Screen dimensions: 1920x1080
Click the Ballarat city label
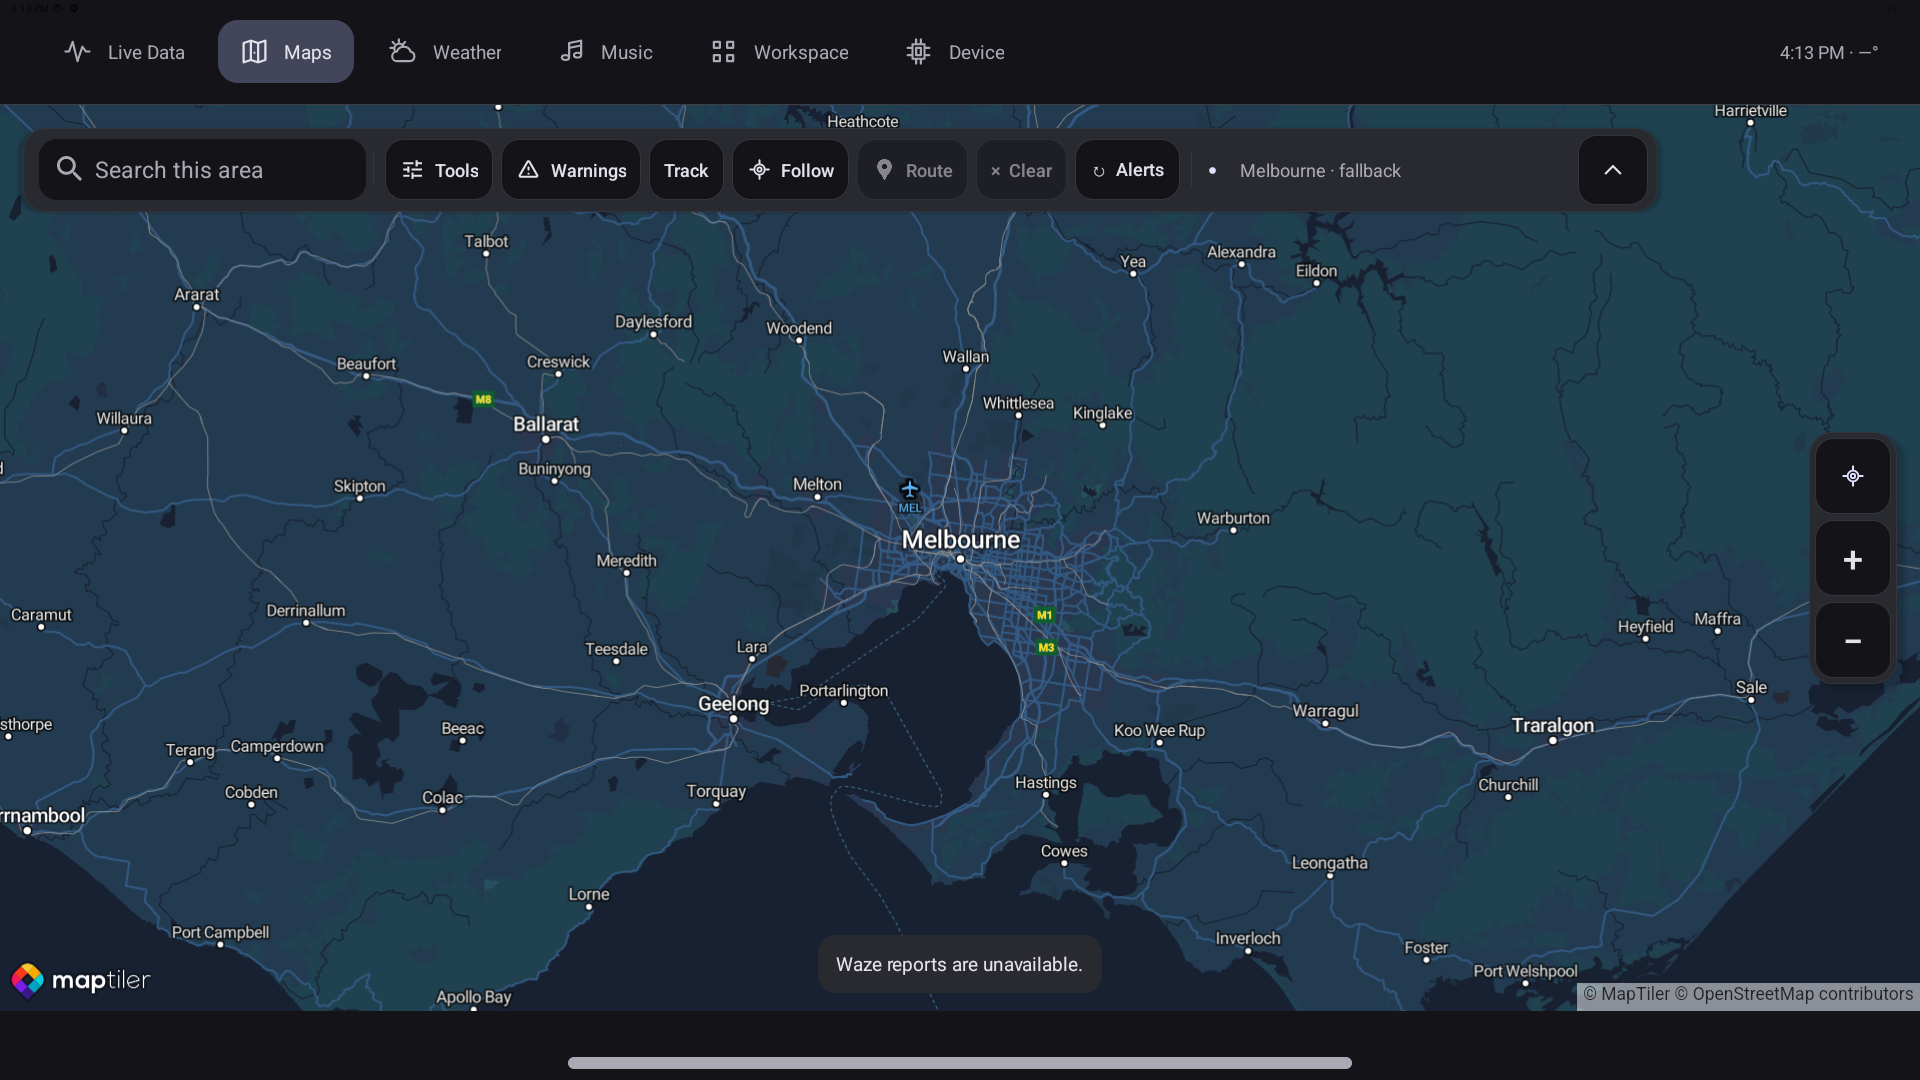click(546, 424)
